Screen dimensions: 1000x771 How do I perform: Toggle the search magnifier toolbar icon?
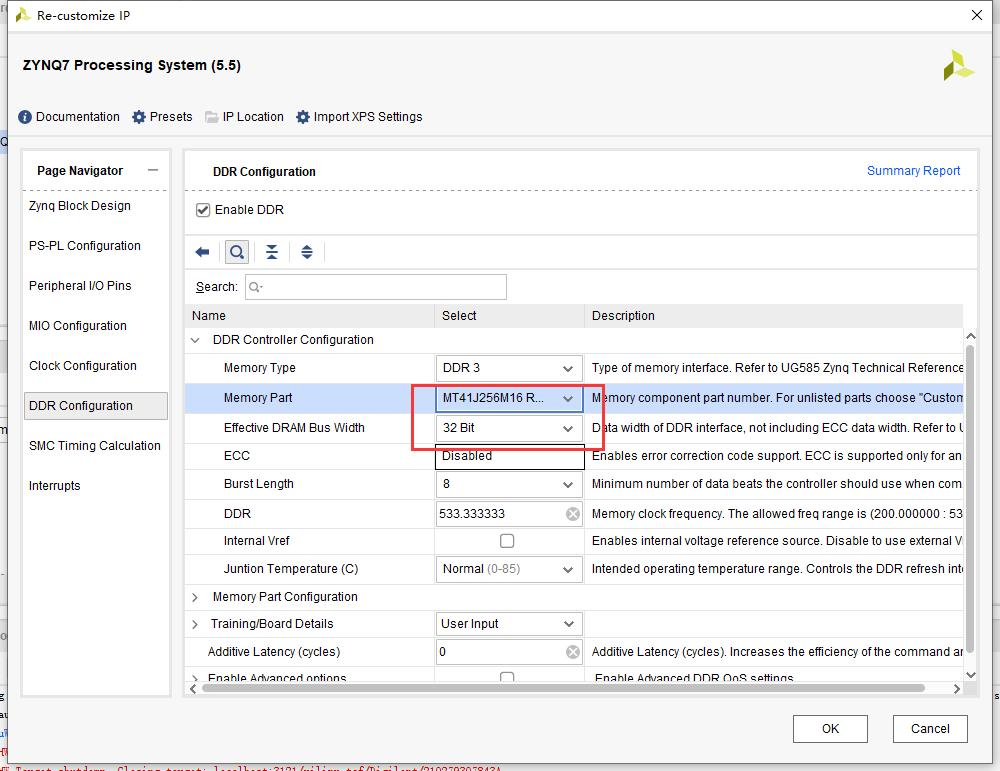click(237, 252)
